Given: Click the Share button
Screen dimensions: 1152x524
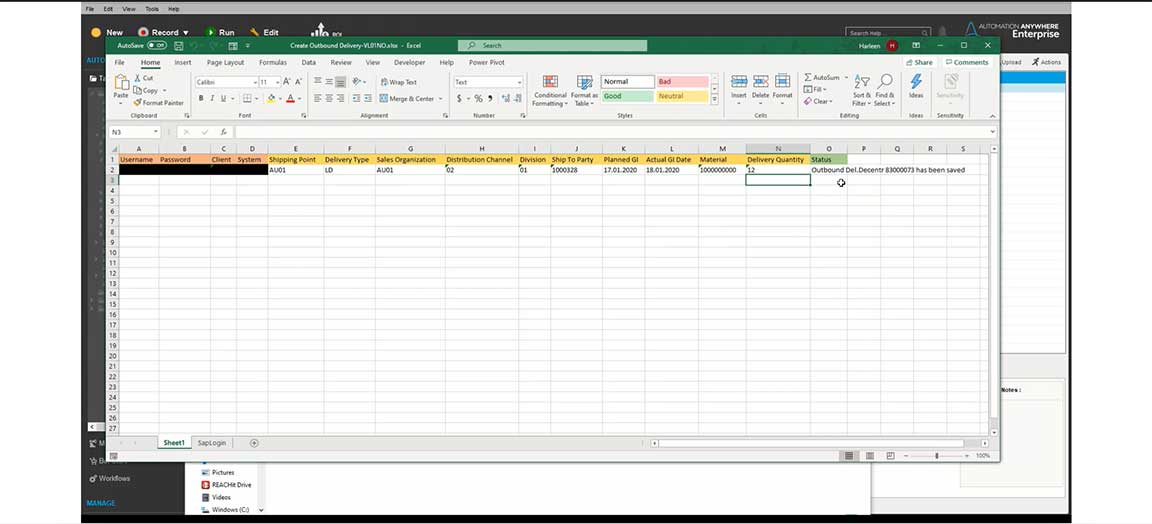Looking at the screenshot, I should pyautogui.click(x=918, y=62).
